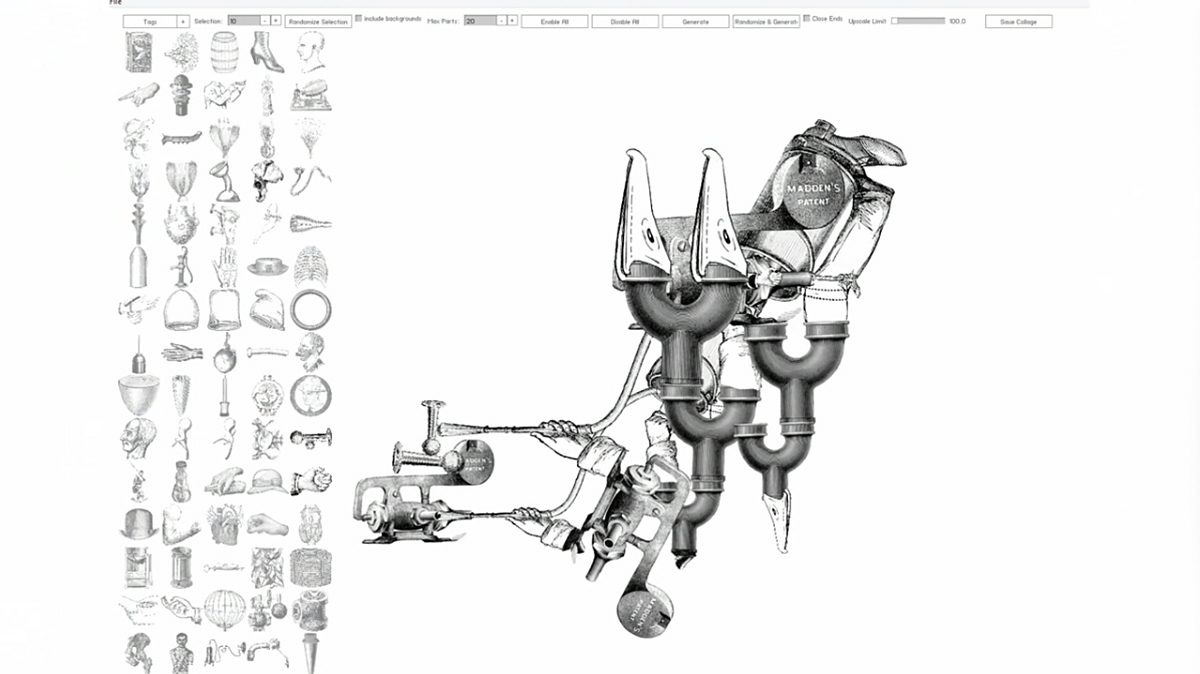Click the Generate button
The width and height of the screenshot is (1200, 674).
tap(695, 21)
